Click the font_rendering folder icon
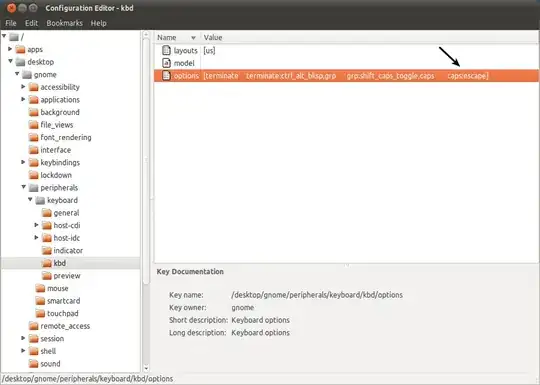This screenshot has width=540, height=385. click(x=33, y=137)
